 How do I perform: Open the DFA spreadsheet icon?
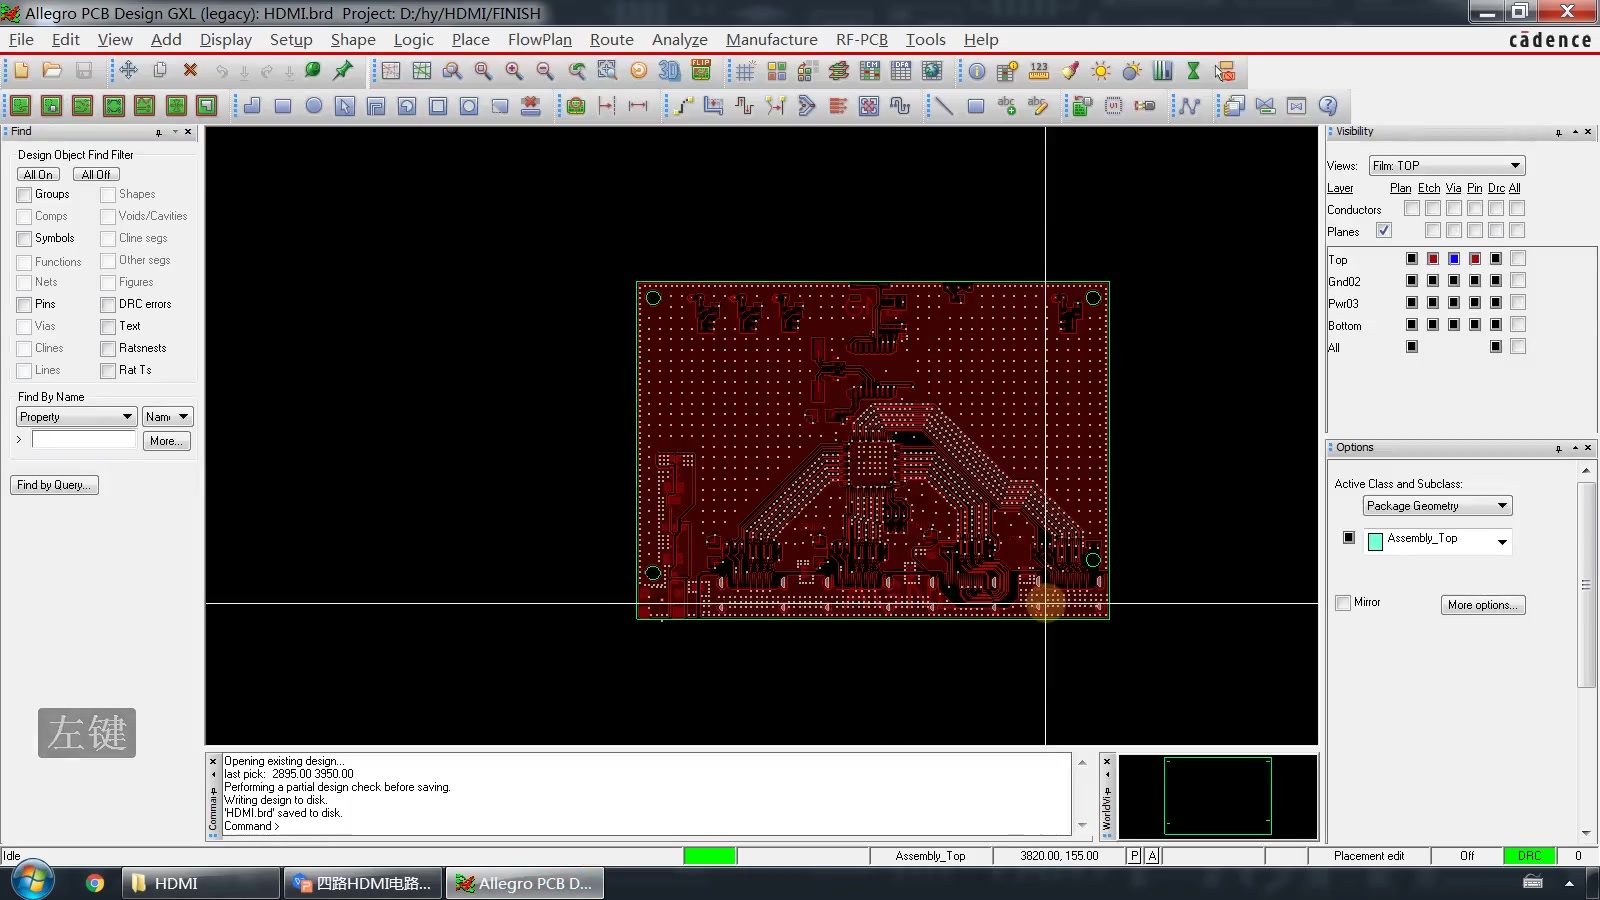901,71
